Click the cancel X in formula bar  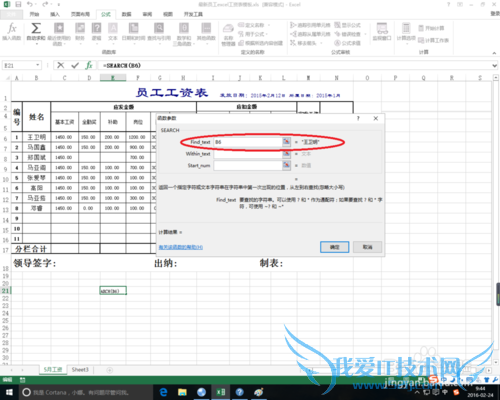pos(60,65)
